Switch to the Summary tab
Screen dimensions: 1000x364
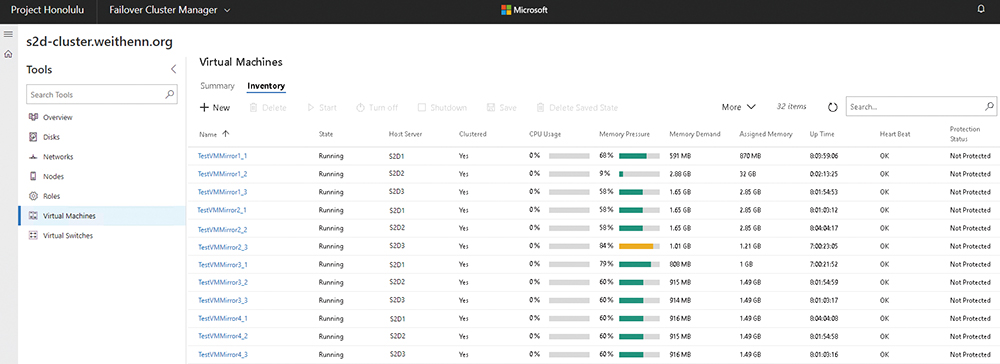point(217,85)
